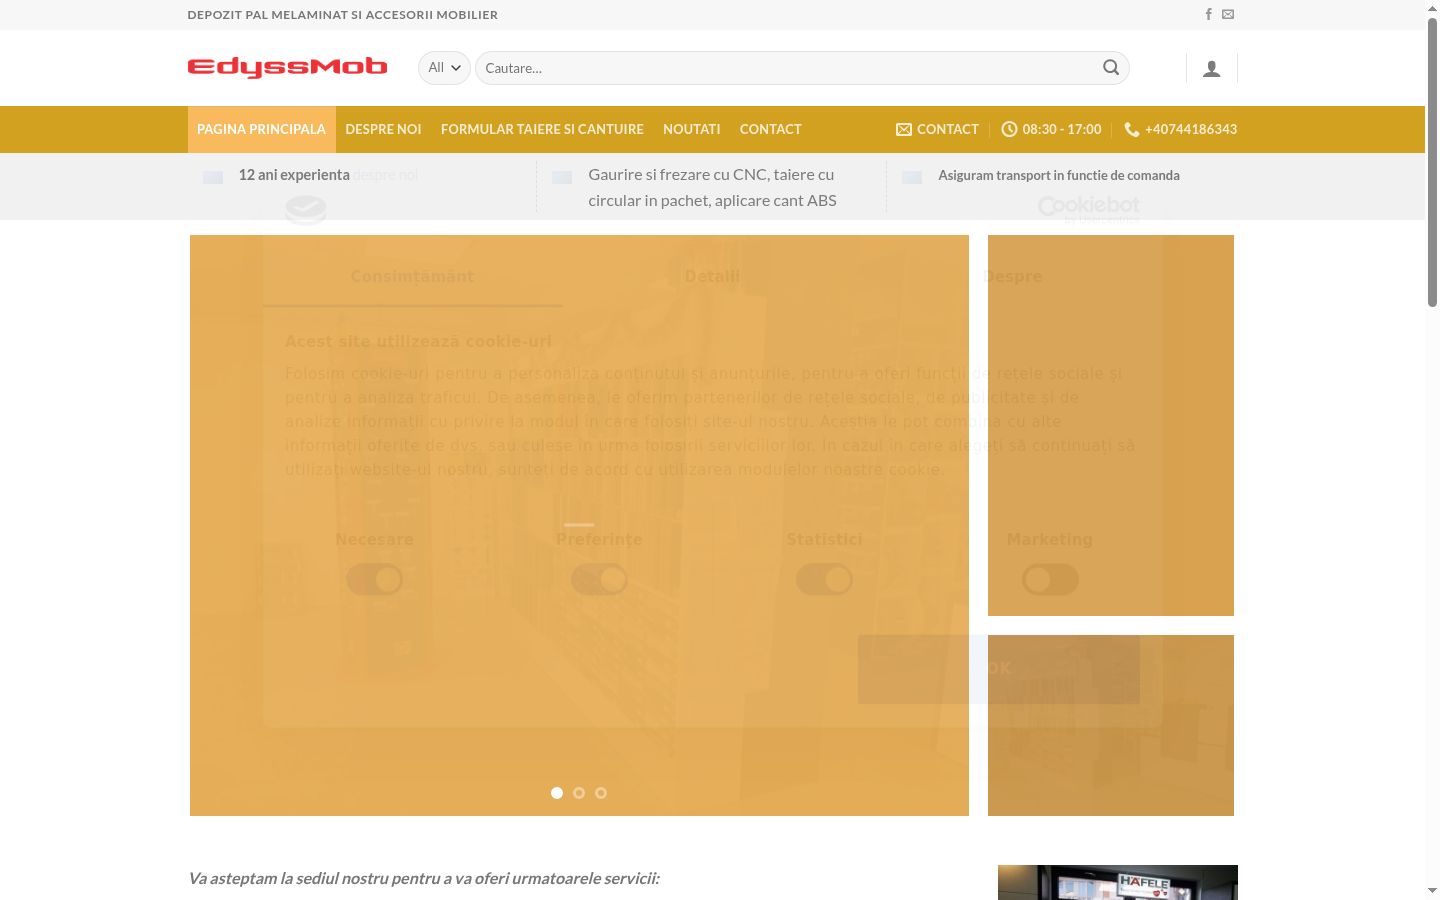
Task: Click the phone icon beside +40744186343
Action: pyautogui.click(x=1132, y=129)
